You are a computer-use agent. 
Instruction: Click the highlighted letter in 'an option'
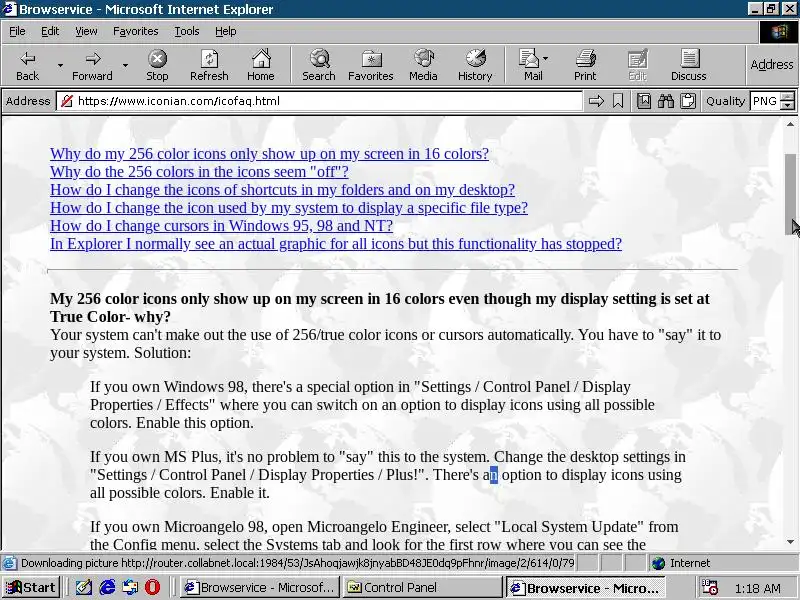point(493,475)
